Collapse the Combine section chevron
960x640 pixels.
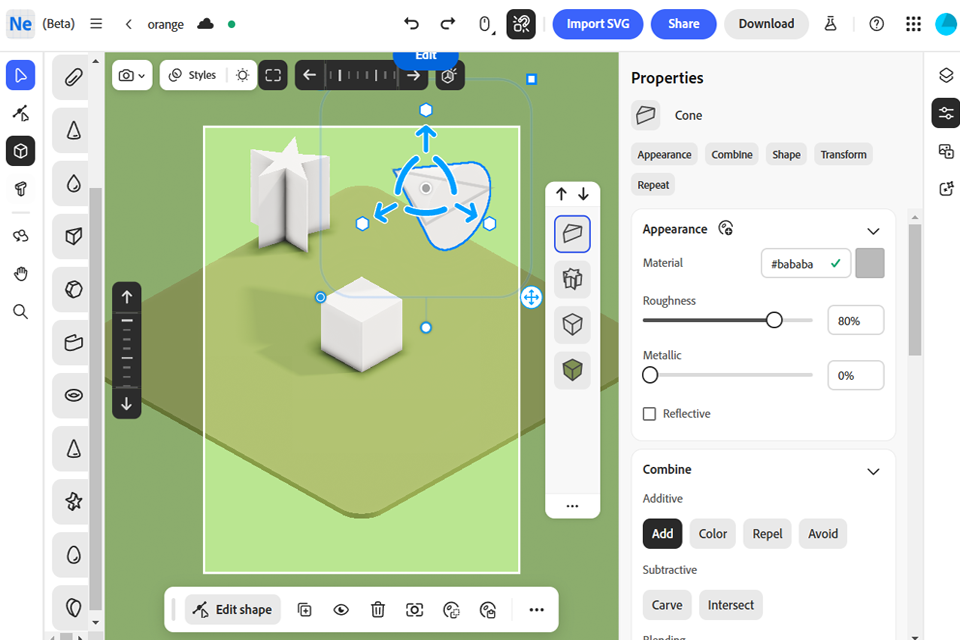click(x=873, y=471)
